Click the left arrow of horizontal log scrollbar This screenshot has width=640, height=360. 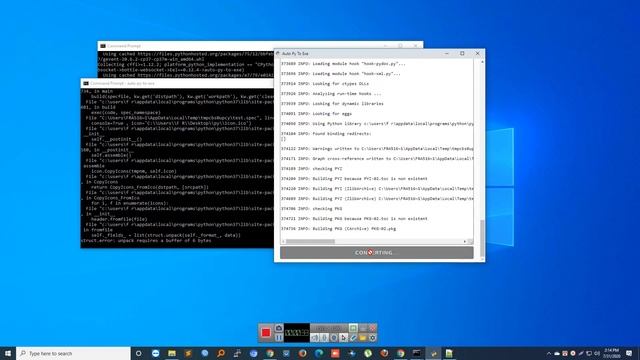pyautogui.click(x=283, y=242)
